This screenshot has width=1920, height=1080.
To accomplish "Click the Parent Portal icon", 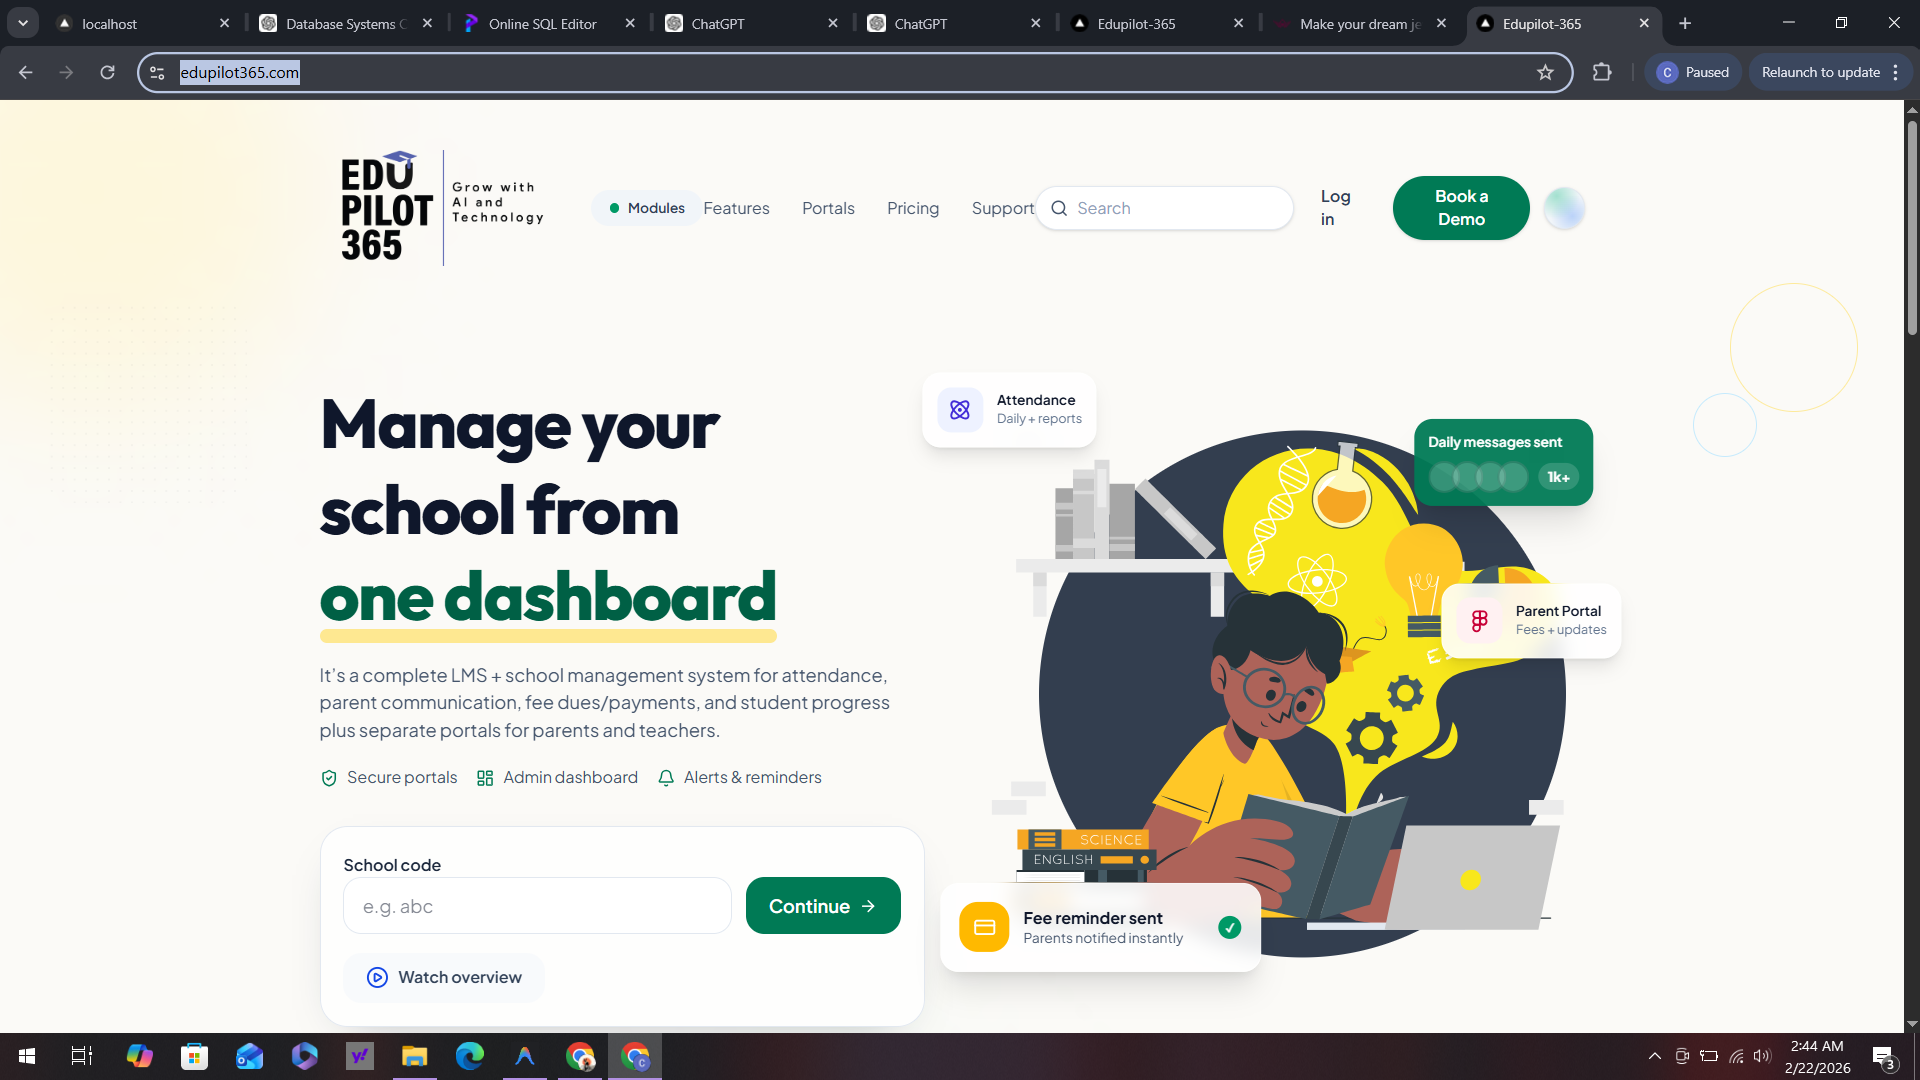I will click(1479, 620).
